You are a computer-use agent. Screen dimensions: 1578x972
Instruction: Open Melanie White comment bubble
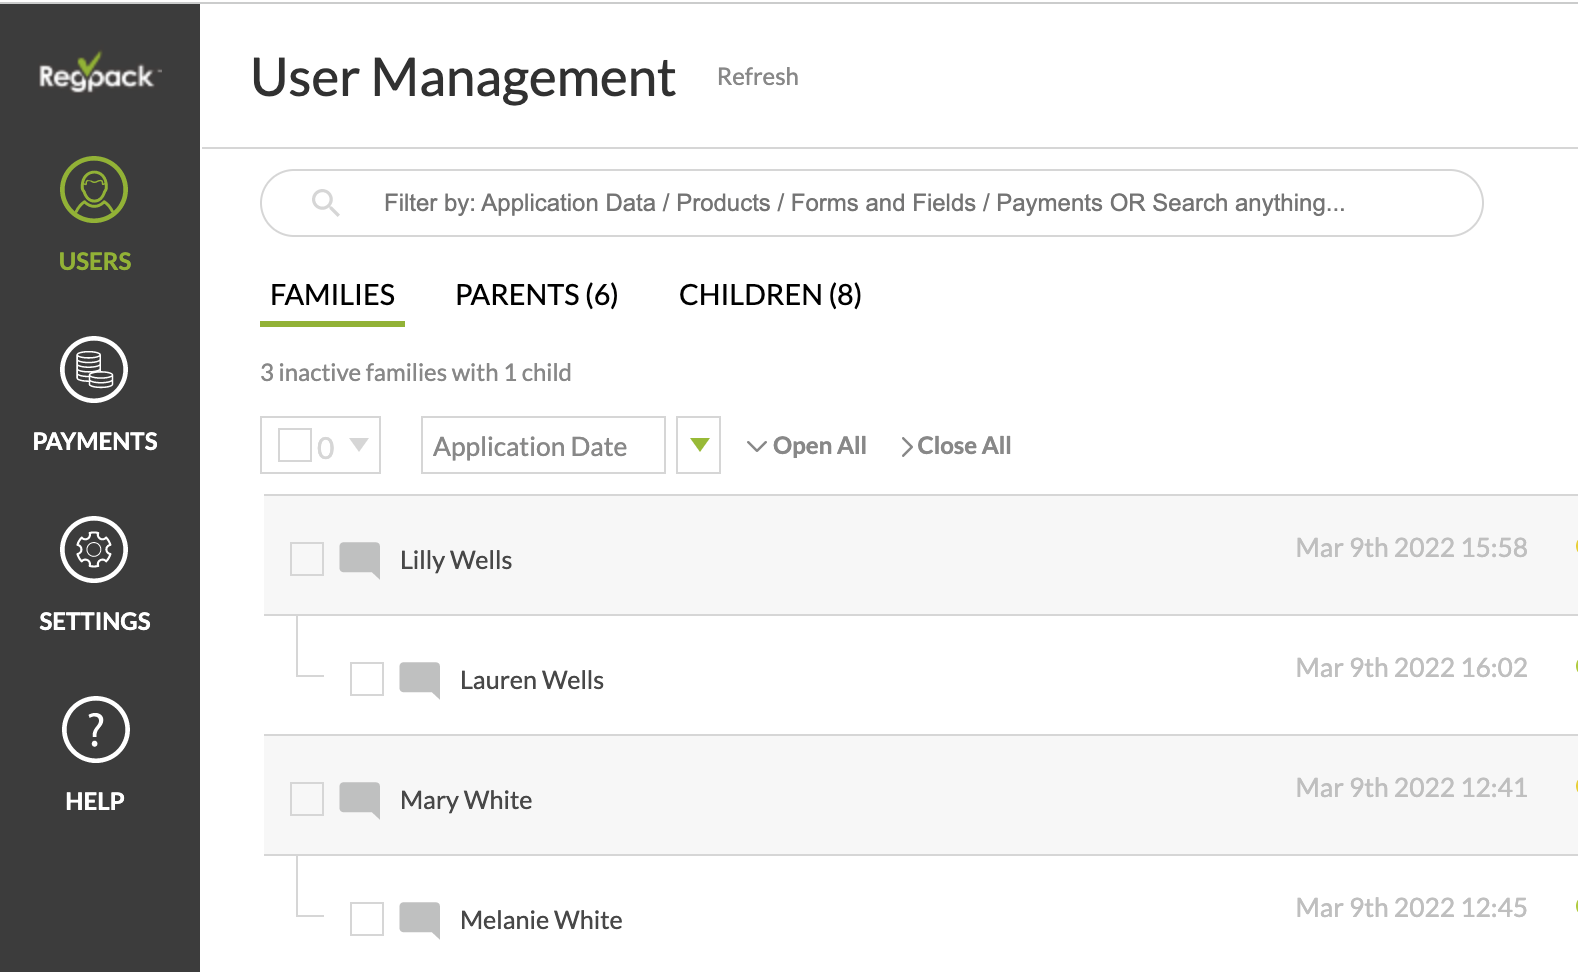420,920
